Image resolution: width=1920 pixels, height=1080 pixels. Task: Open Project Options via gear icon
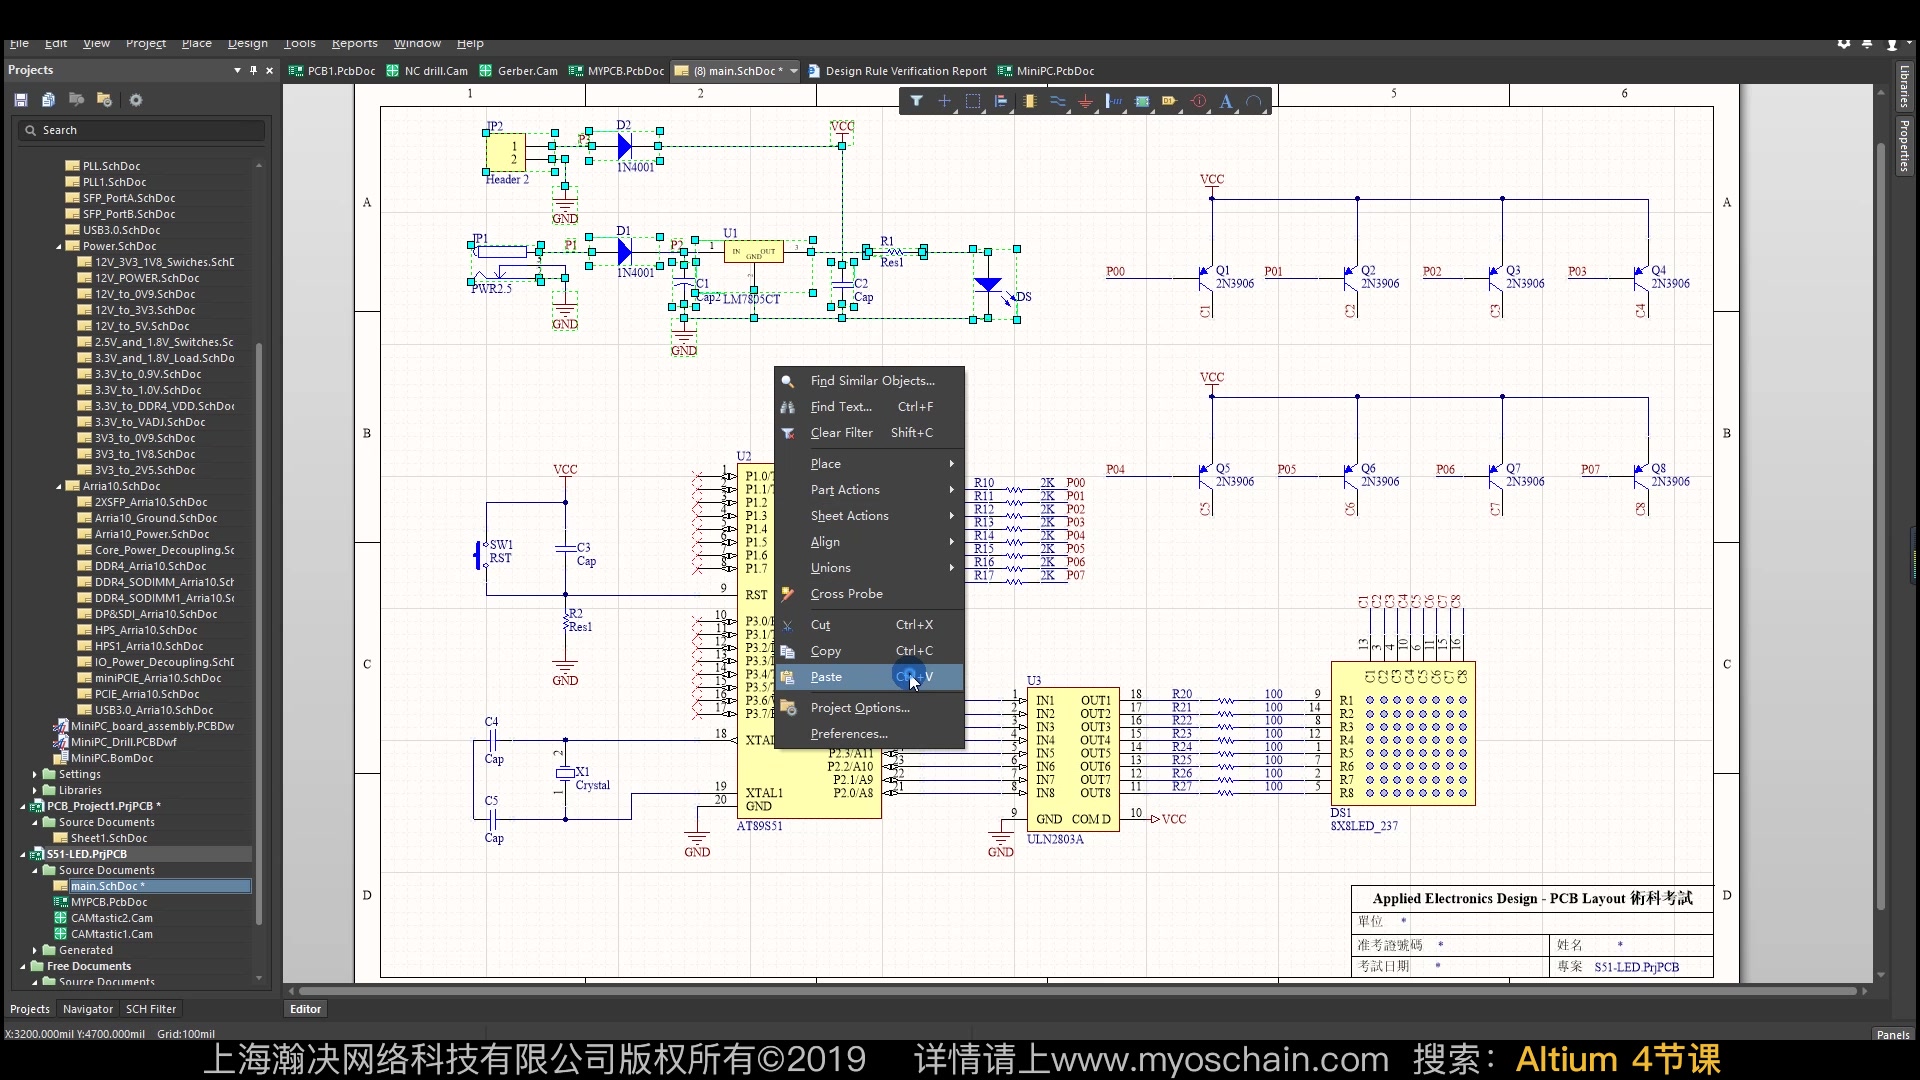tap(136, 99)
